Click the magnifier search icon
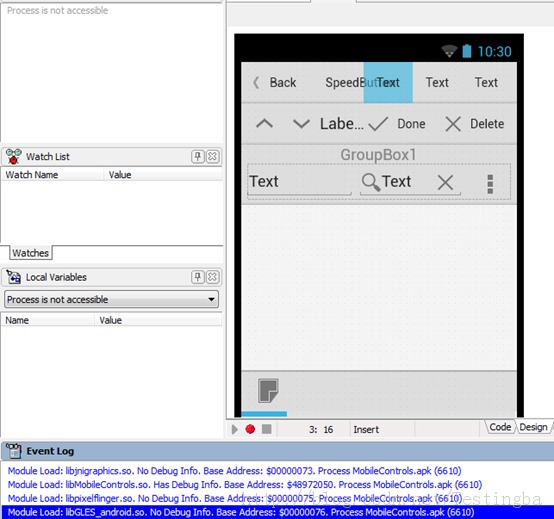 371,182
